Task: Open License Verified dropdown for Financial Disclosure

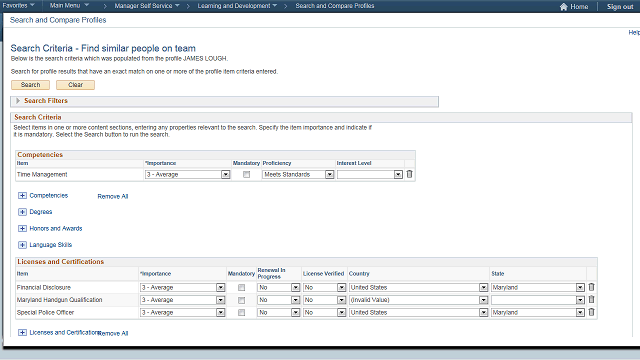Action: coord(324,287)
